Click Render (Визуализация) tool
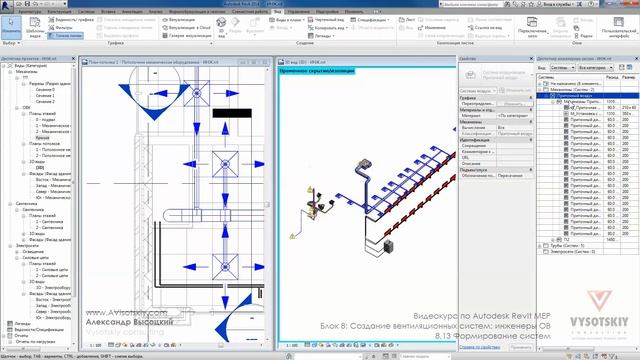Viewport: 640px width, 360px height. 178,20
